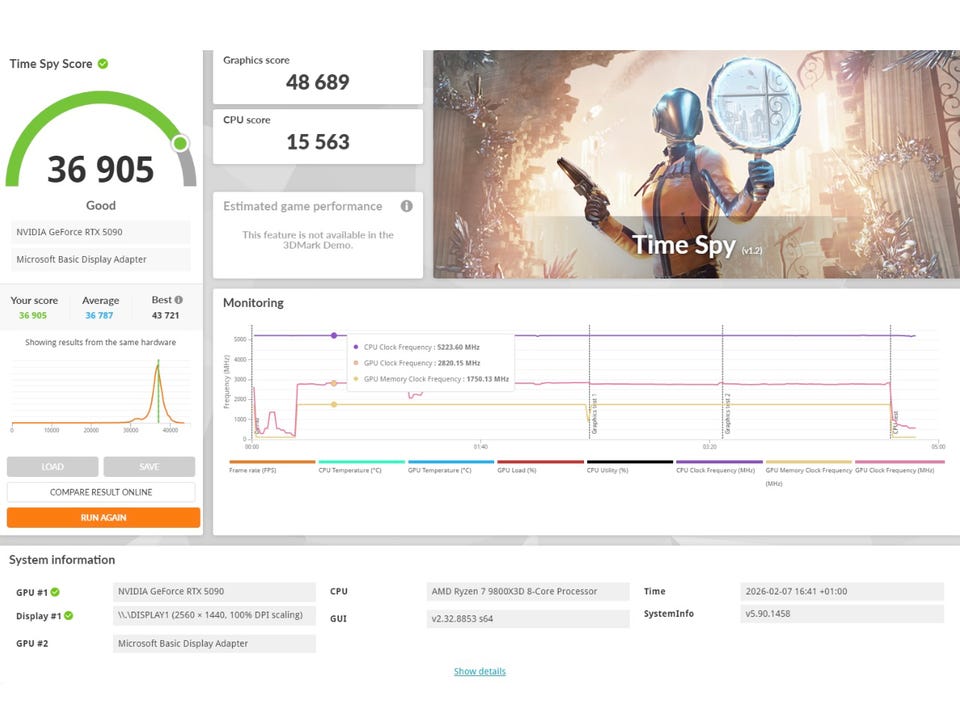Toggle the GPU Temperature legend item
Viewport: 960px width, 703px height.
(x=451, y=467)
